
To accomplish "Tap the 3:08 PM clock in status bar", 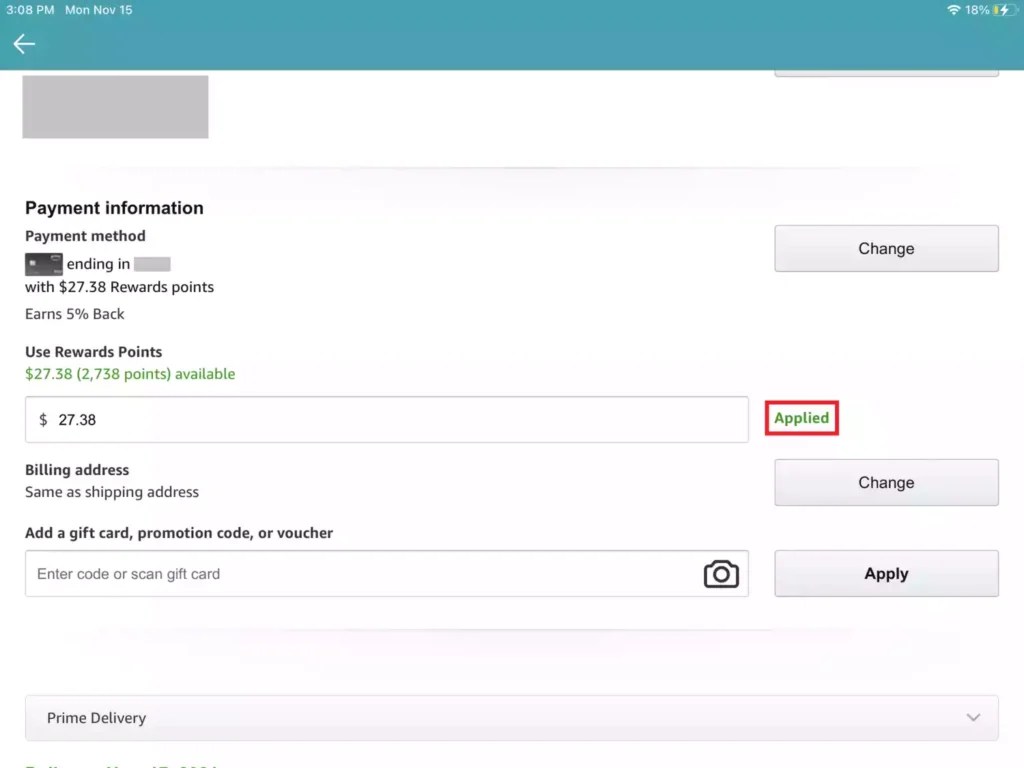I will [x=30, y=10].
